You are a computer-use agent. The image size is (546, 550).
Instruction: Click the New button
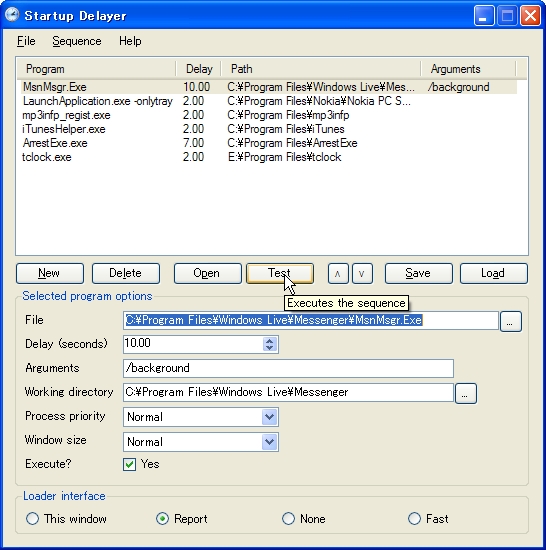coord(50,273)
